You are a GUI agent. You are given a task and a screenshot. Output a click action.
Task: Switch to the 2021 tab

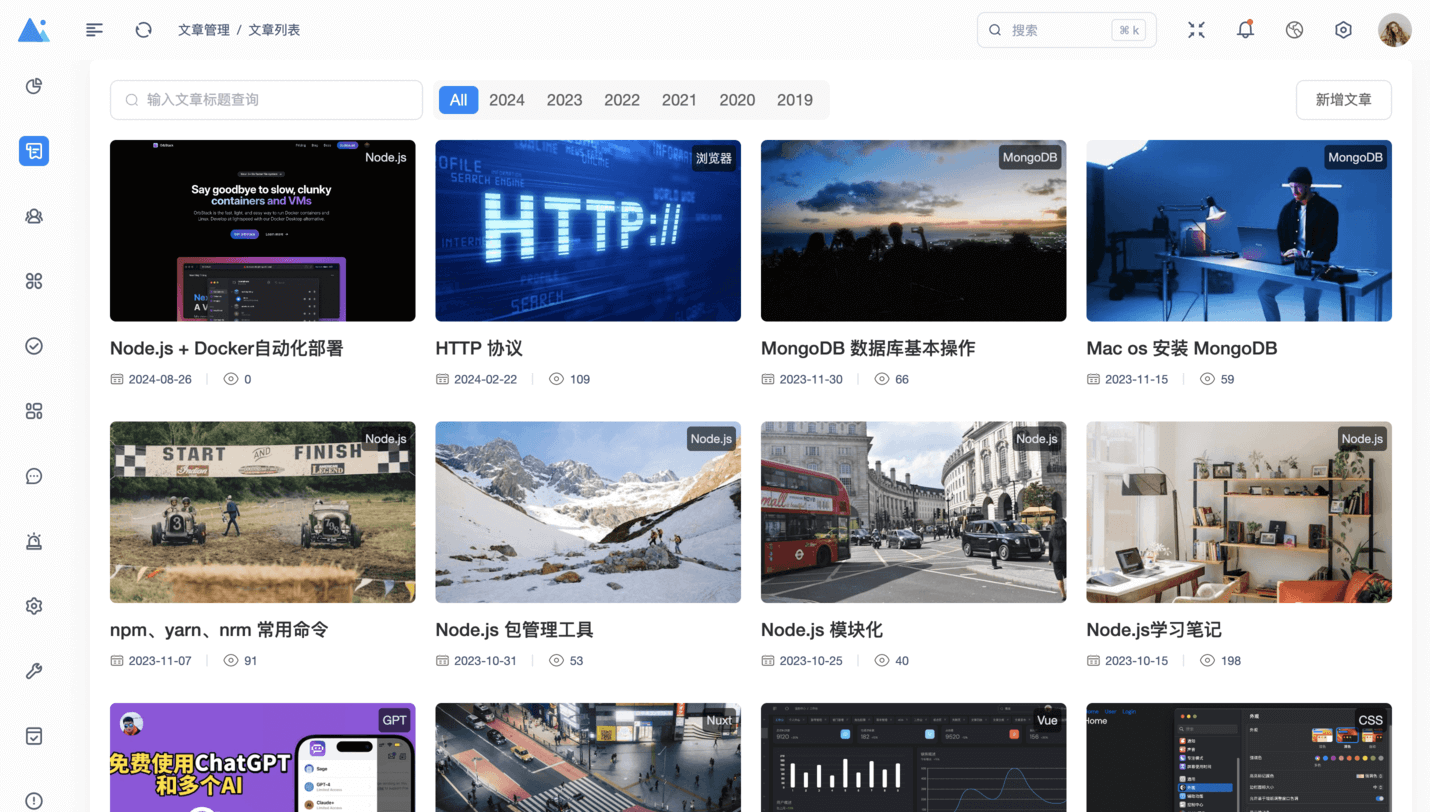[679, 100]
